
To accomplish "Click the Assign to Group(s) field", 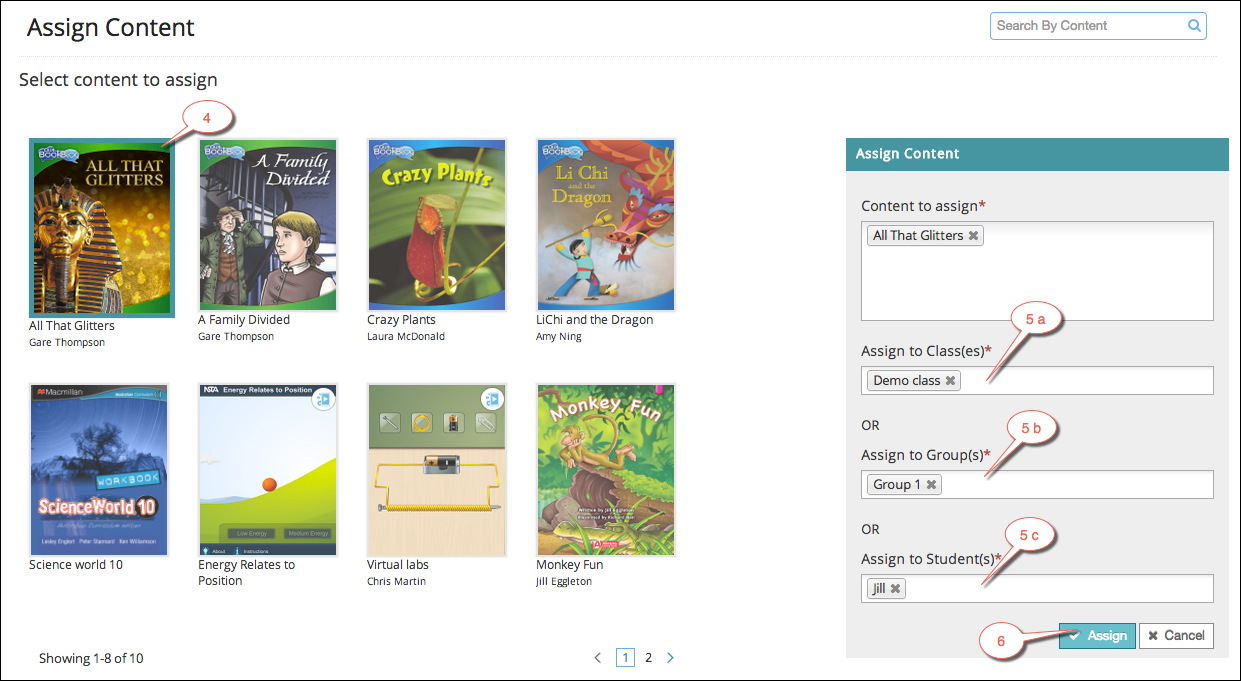I will (x=1037, y=485).
